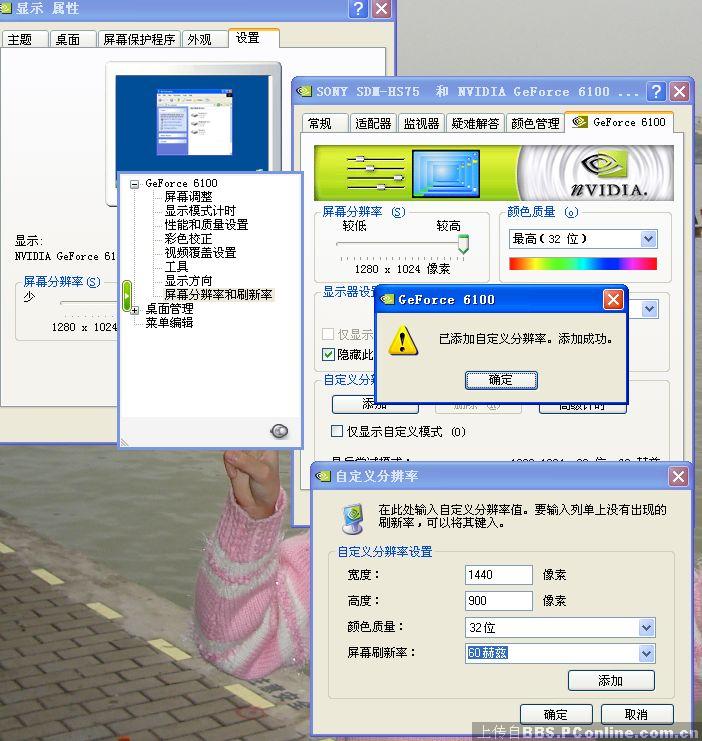
Task: Open the 屏幕保护程序 tab
Action: (139, 39)
